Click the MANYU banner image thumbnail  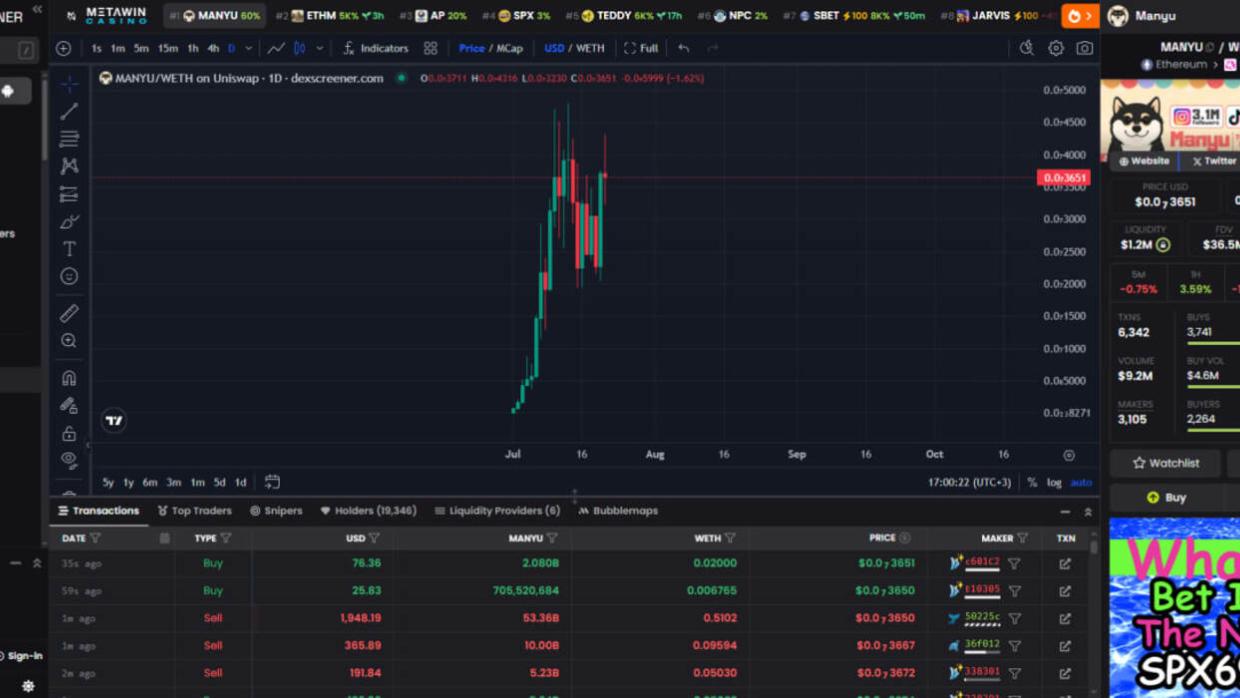[x=1170, y=115]
